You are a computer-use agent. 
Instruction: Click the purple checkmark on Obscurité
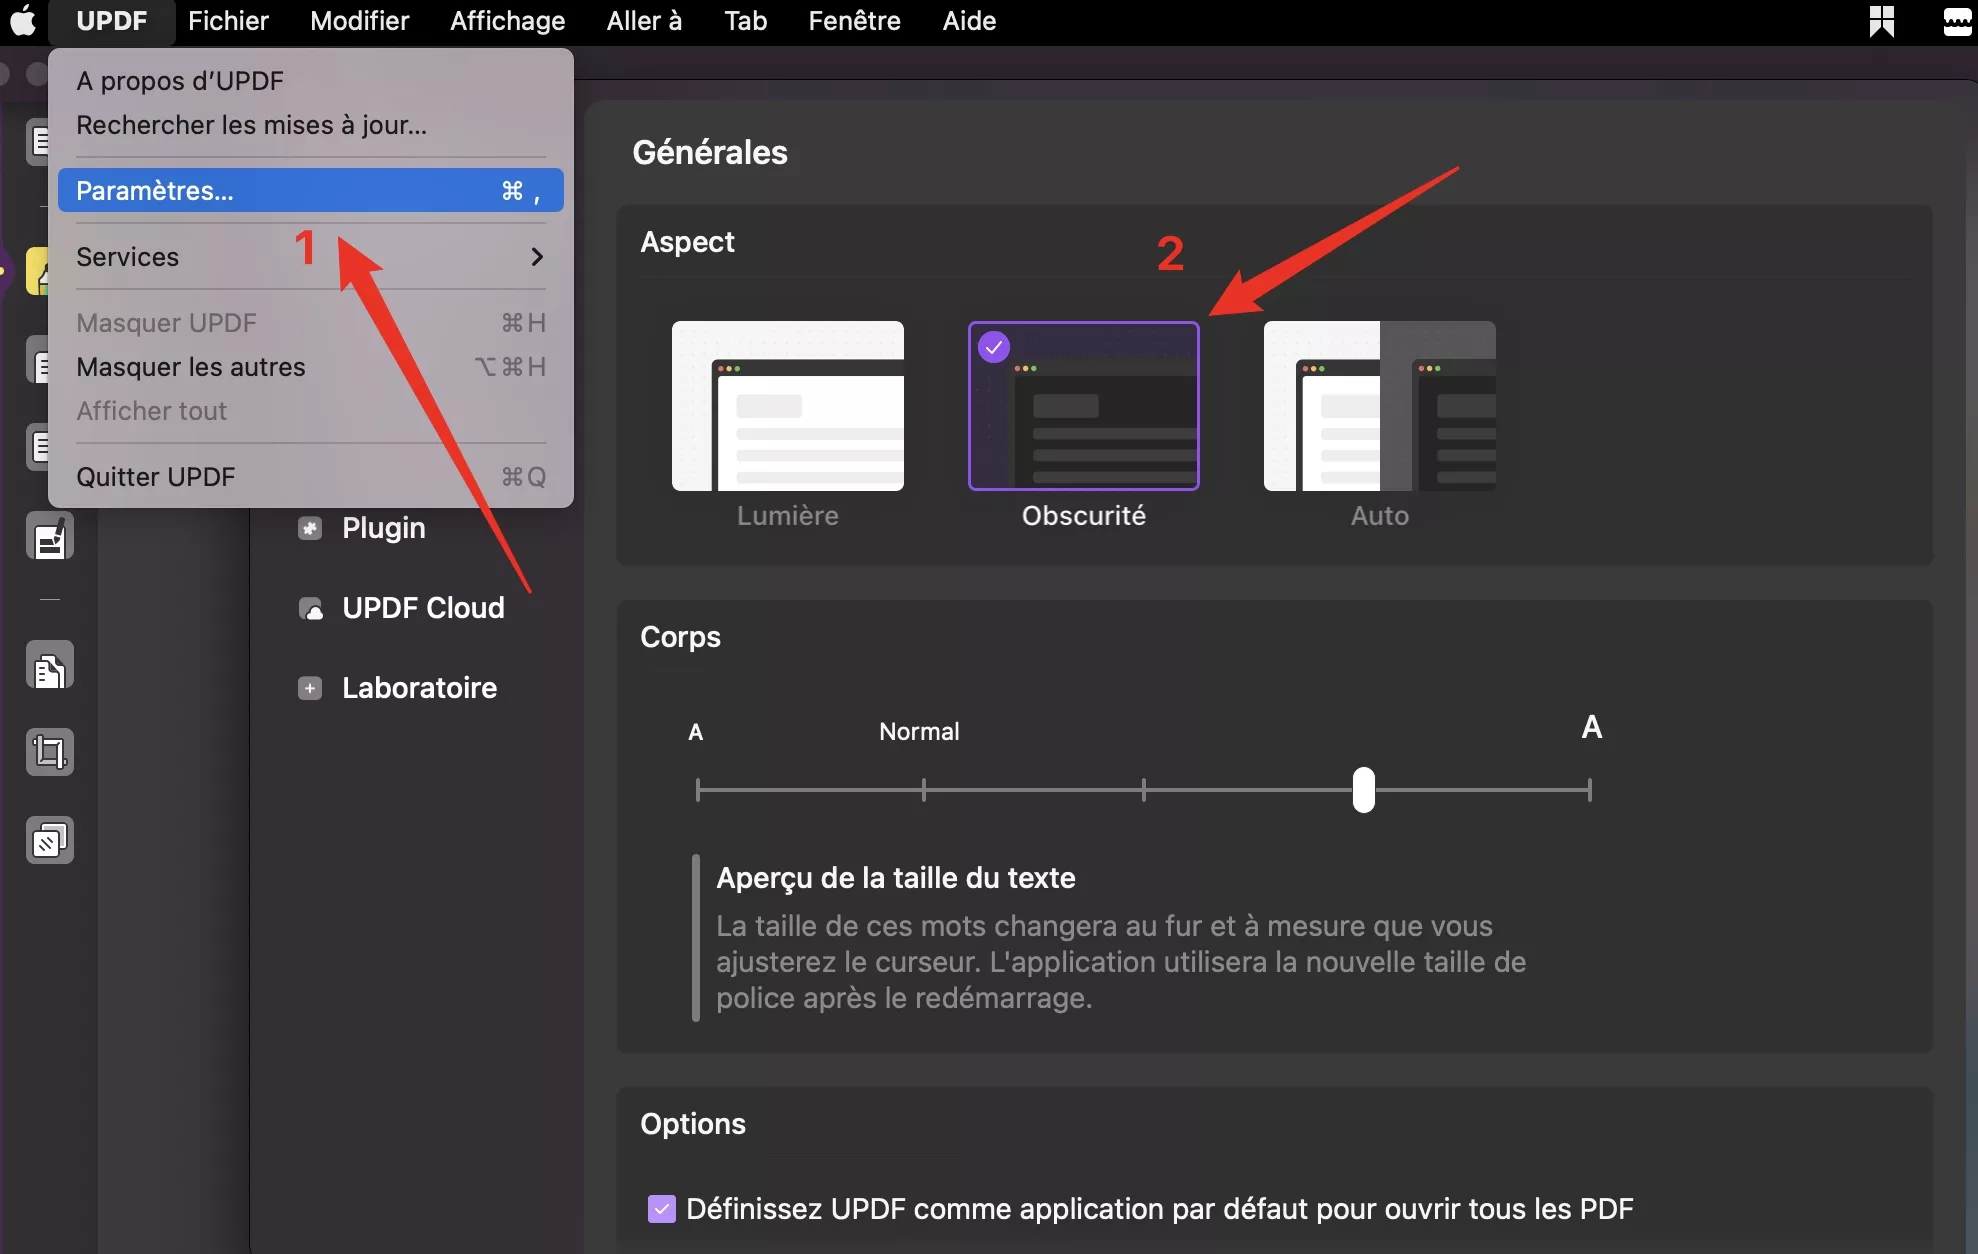pyautogui.click(x=994, y=347)
